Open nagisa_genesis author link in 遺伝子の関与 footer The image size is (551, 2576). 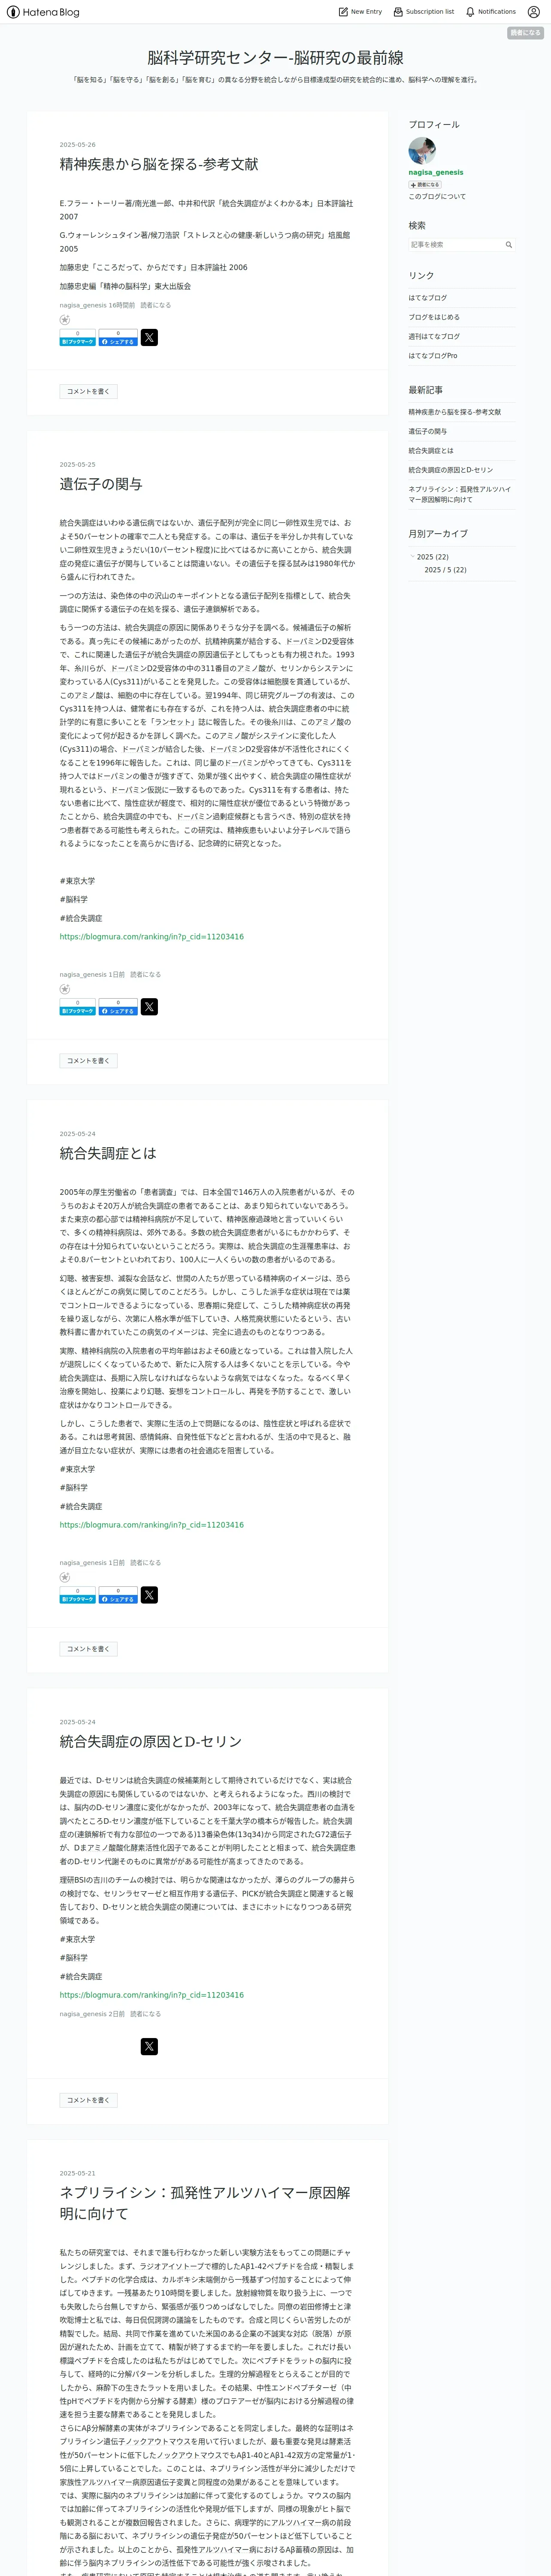83,974
